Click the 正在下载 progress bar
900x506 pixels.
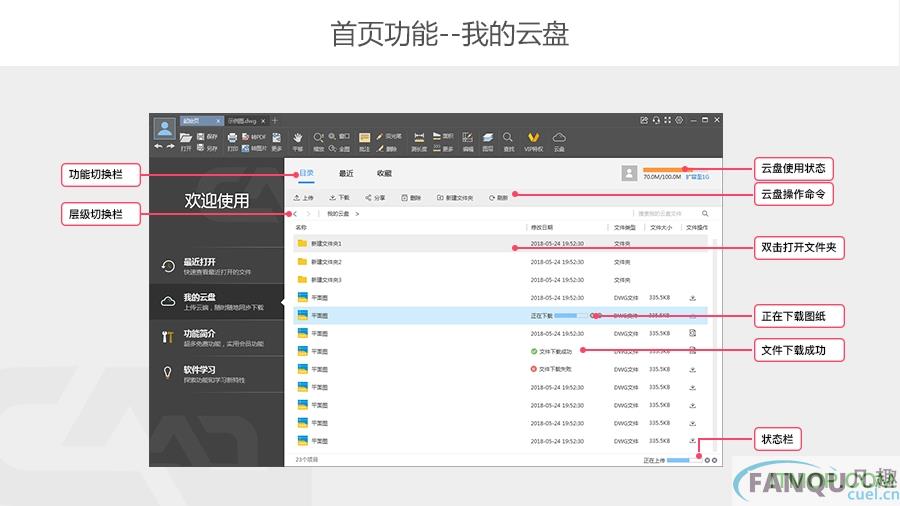[571, 316]
